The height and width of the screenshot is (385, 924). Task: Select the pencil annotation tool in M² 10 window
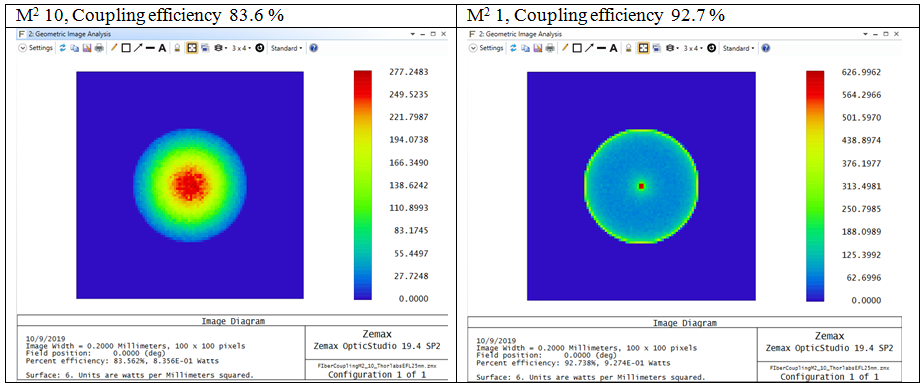114,48
